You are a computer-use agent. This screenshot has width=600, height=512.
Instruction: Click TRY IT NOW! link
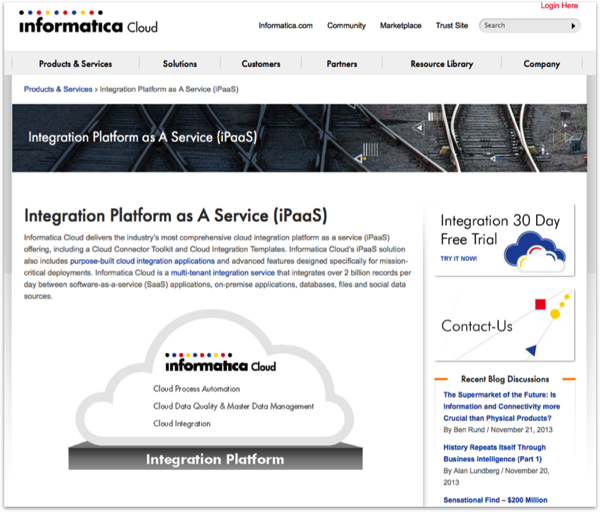[458, 259]
